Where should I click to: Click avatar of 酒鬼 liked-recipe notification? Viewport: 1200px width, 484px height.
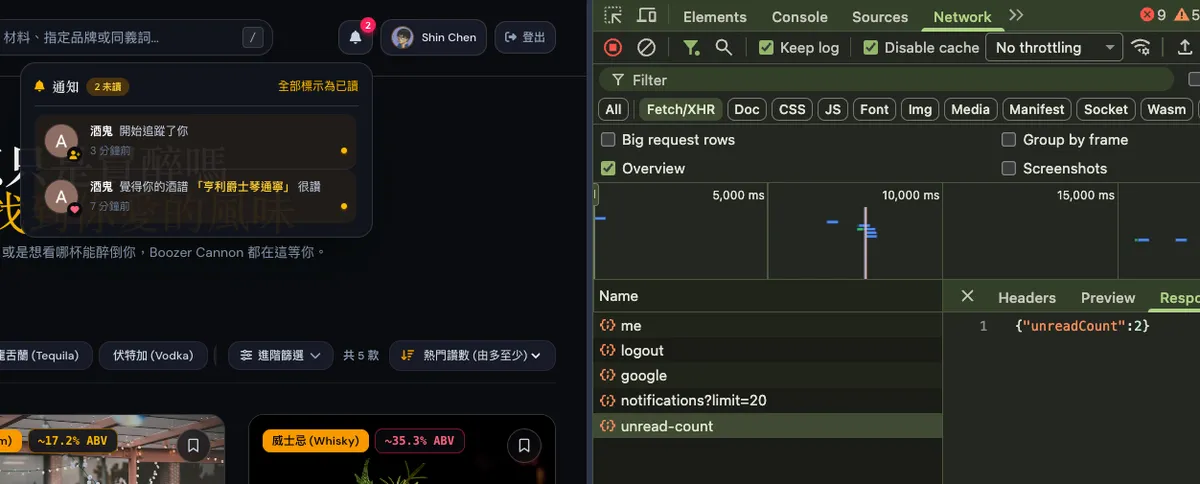tap(61, 197)
